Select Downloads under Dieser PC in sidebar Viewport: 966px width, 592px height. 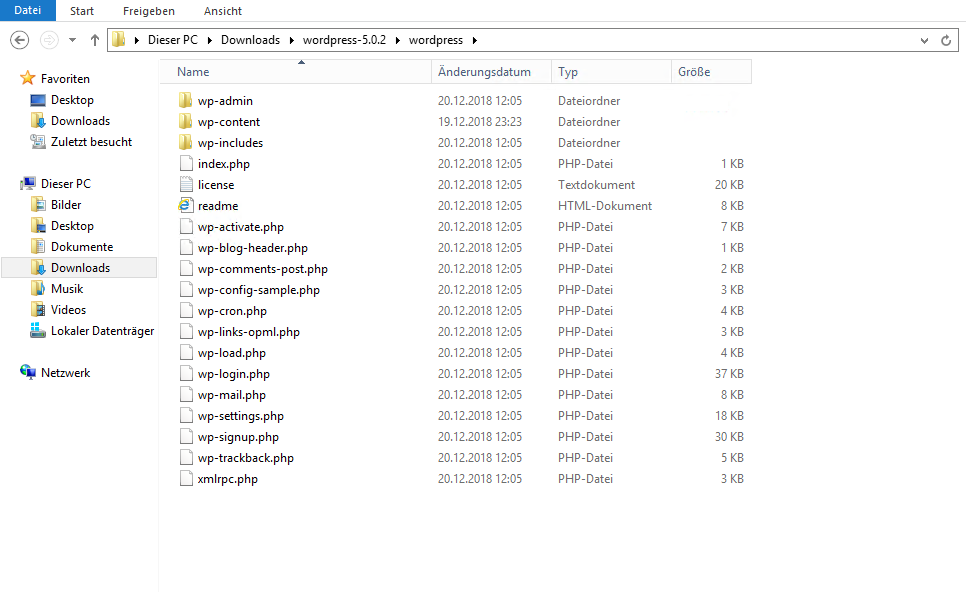[80, 267]
